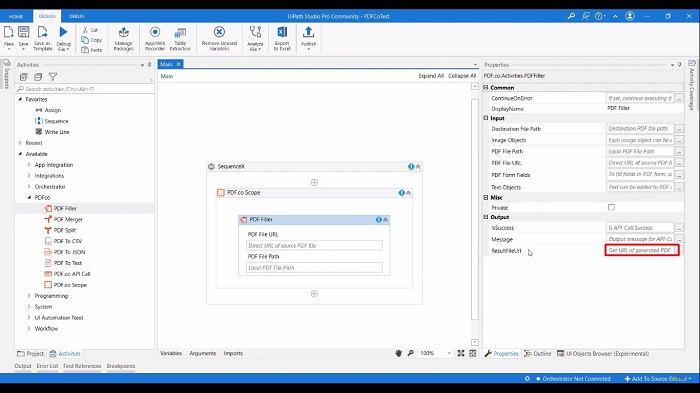This screenshot has height=393, width=700.
Task: Switch to the Outline tab
Action: click(538, 353)
